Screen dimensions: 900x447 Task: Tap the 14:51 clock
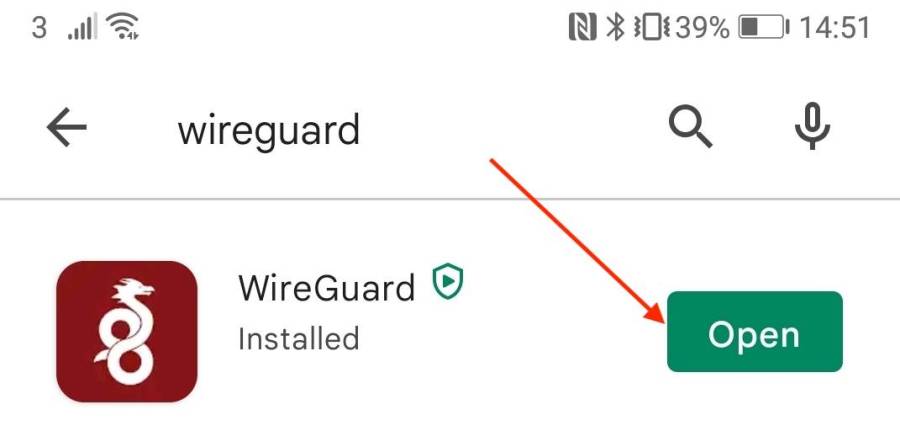[835, 27]
